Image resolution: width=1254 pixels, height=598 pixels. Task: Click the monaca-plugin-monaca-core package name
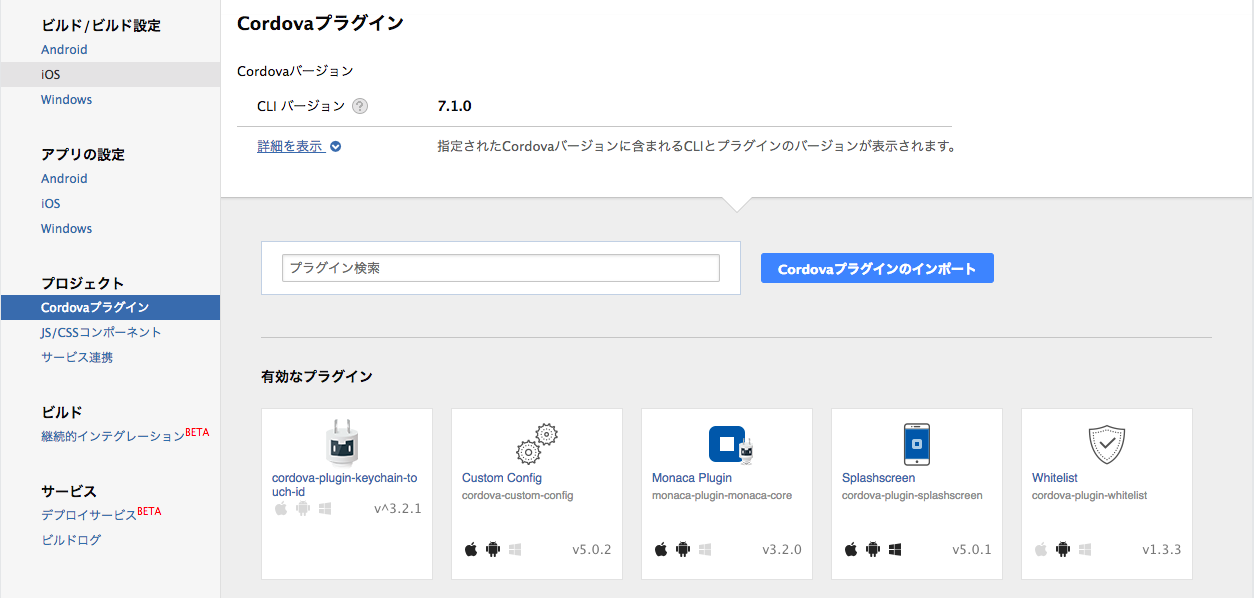(722, 495)
